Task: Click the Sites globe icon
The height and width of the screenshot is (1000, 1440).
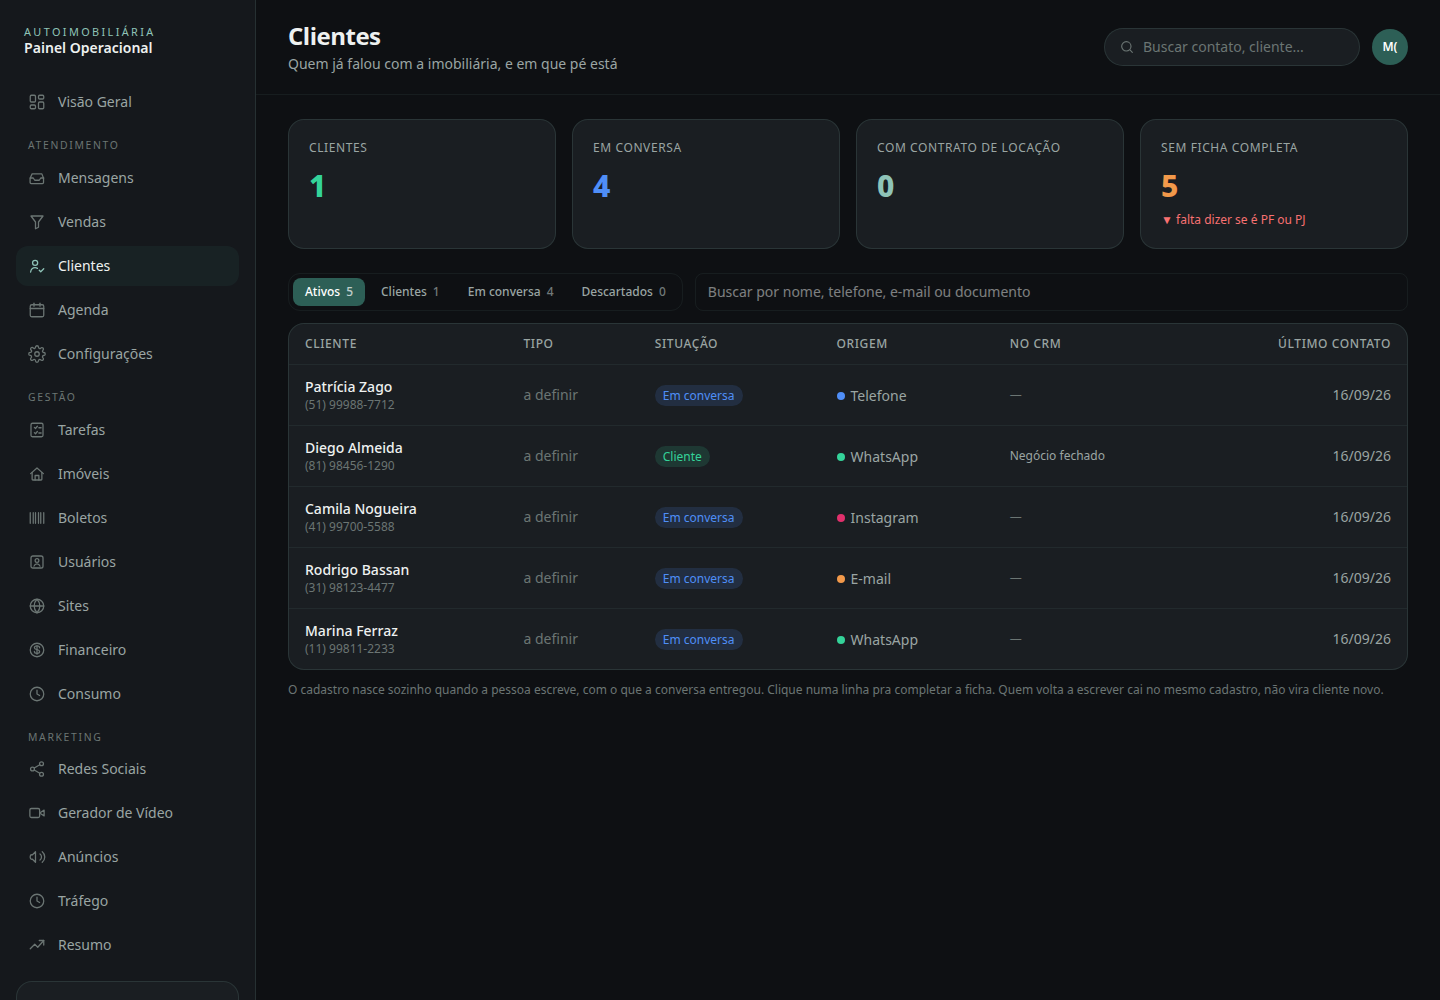Action: (x=37, y=606)
